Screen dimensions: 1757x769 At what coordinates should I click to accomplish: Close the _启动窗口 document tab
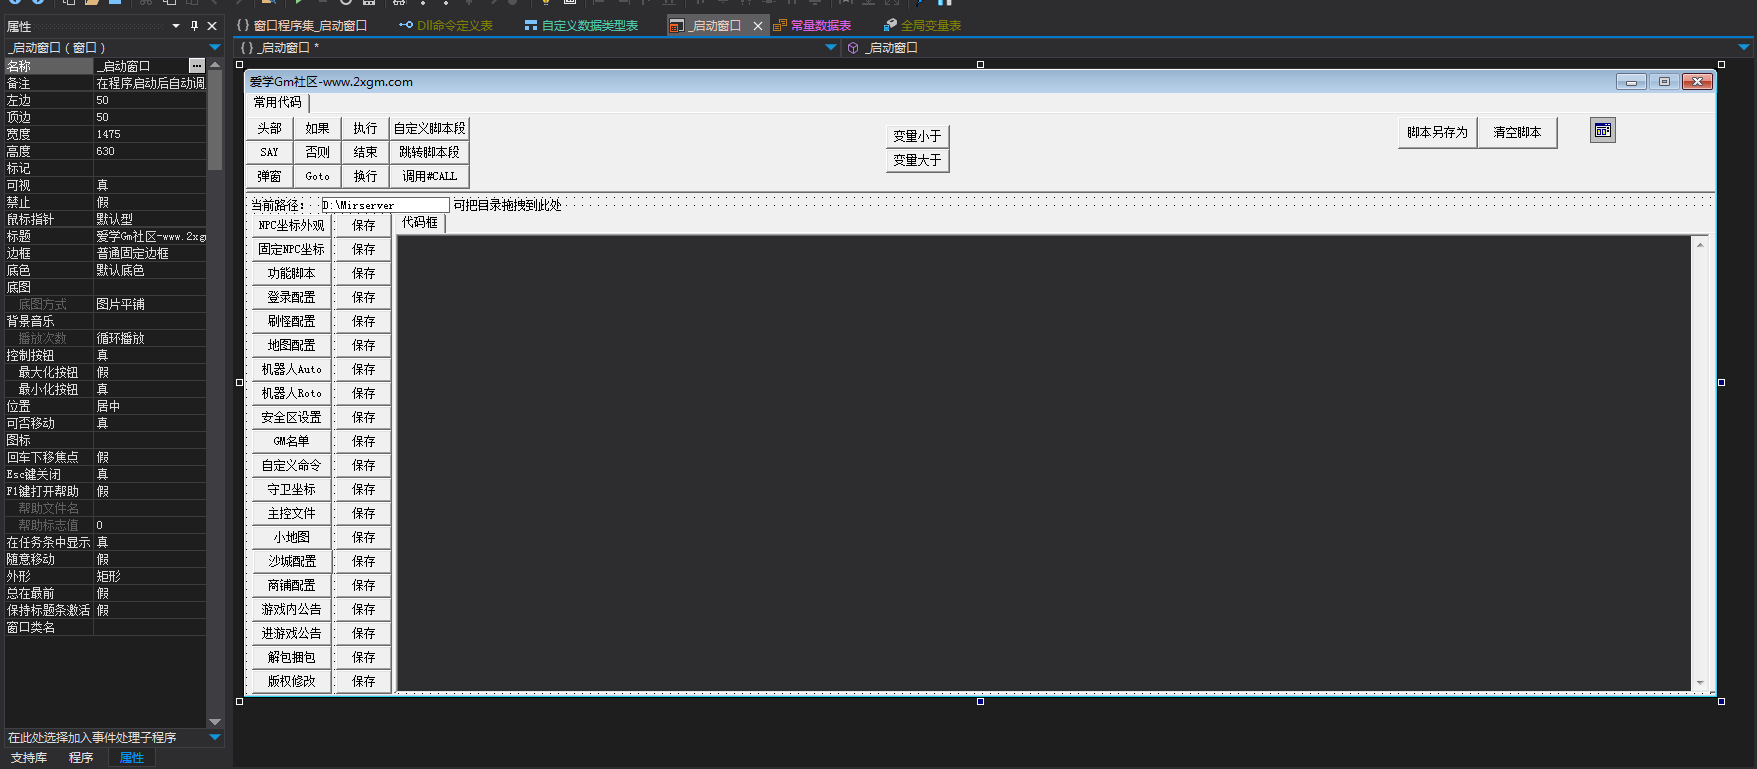click(758, 26)
